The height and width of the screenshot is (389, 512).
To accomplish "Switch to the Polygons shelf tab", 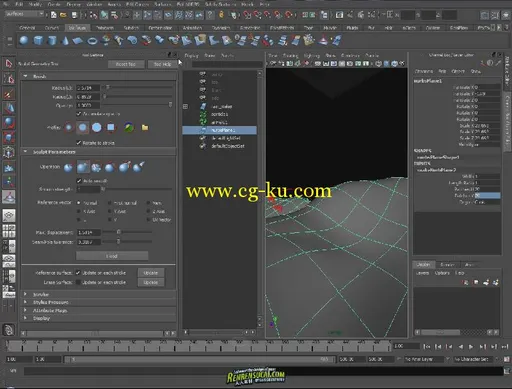I will [105, 28].
